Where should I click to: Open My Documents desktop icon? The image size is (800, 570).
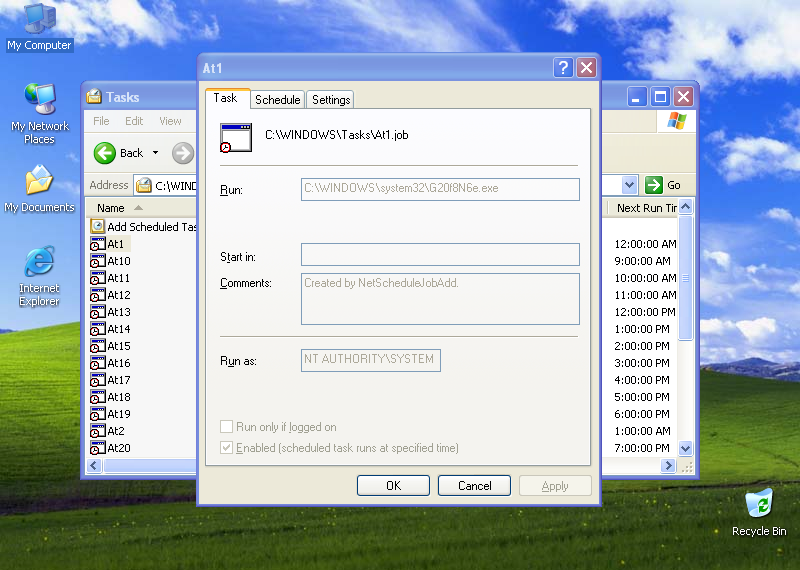[39, 189]
